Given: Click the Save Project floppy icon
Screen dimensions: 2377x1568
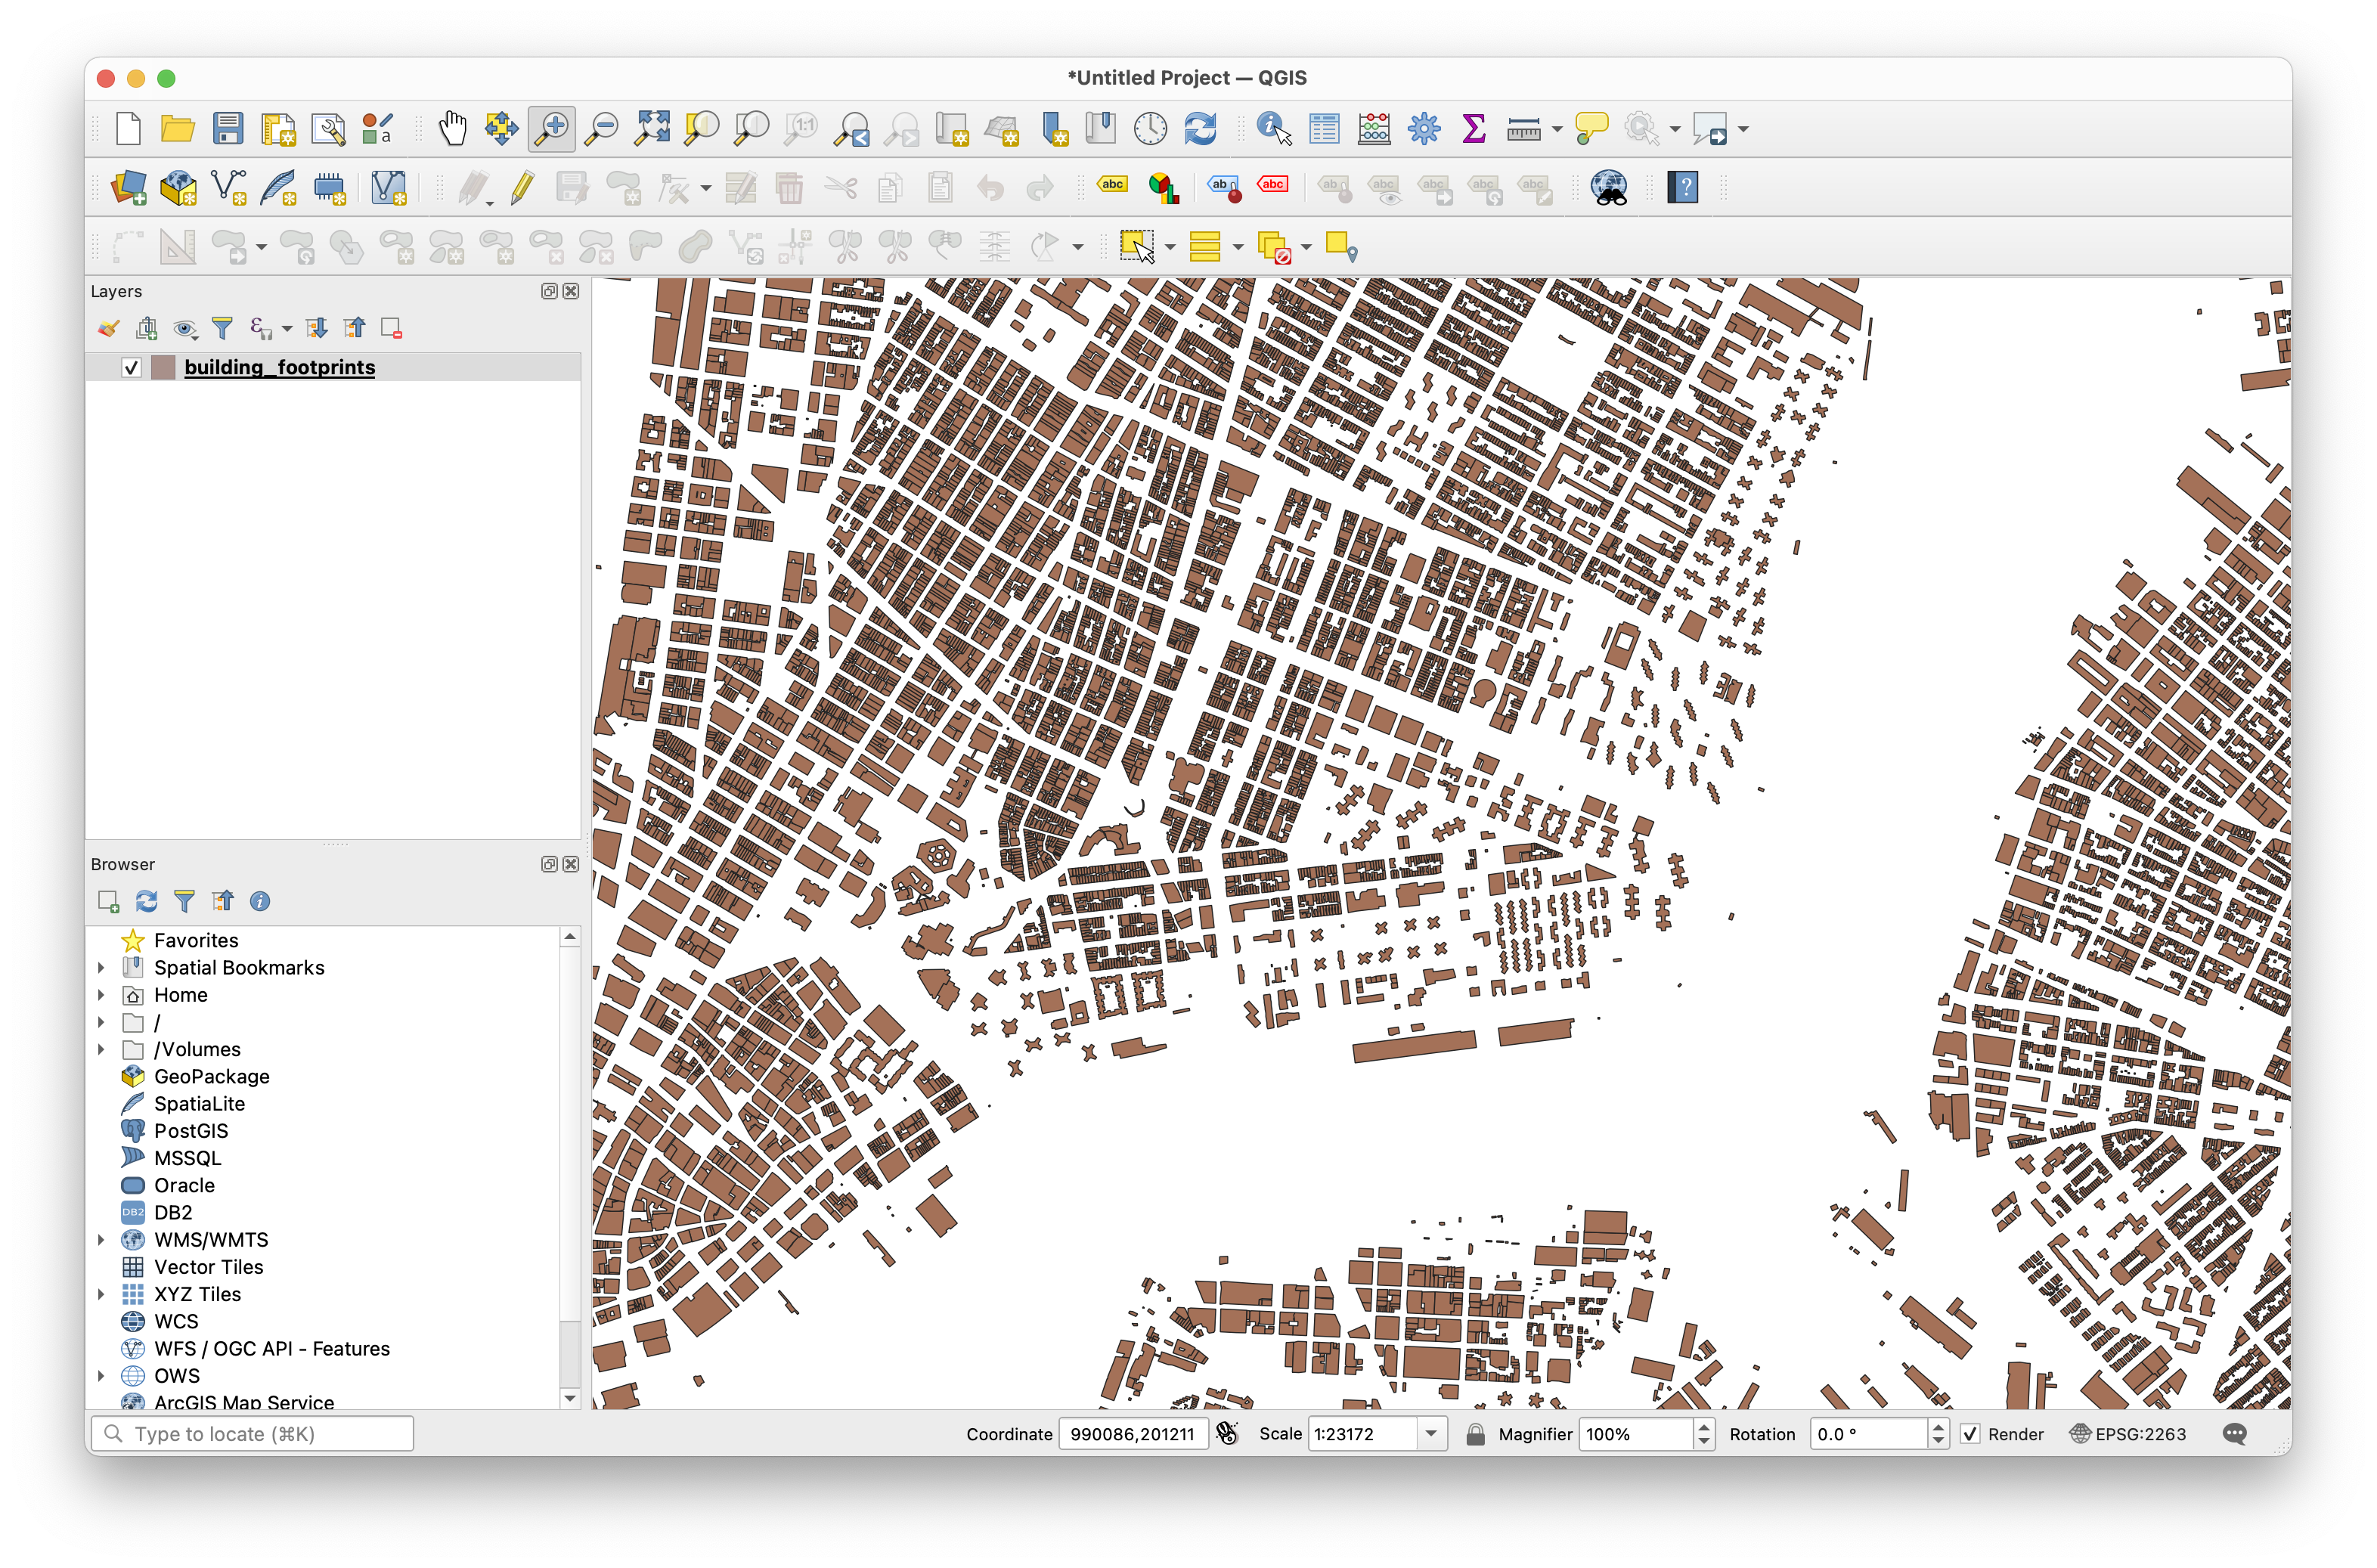Looking at the screenshot, I should point(228,129).
